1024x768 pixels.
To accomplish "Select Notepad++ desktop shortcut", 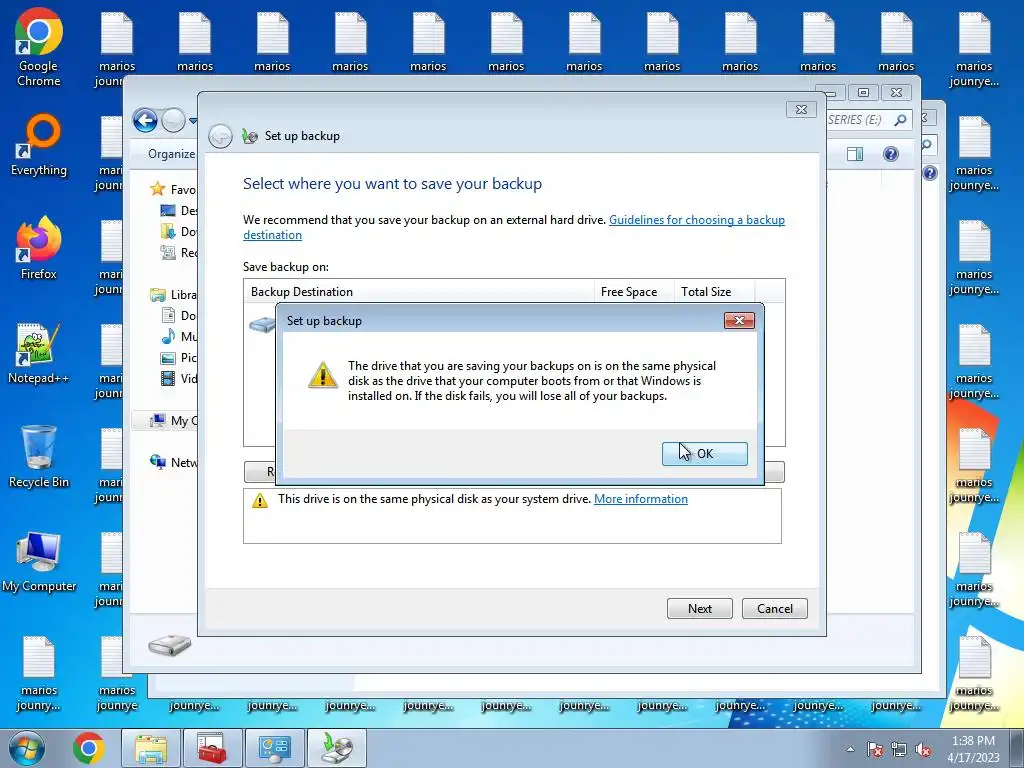I will click(39, 353).
